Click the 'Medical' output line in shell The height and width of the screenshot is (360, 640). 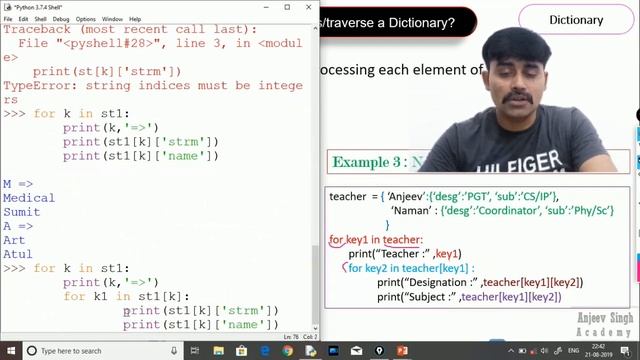click(29, 198)
